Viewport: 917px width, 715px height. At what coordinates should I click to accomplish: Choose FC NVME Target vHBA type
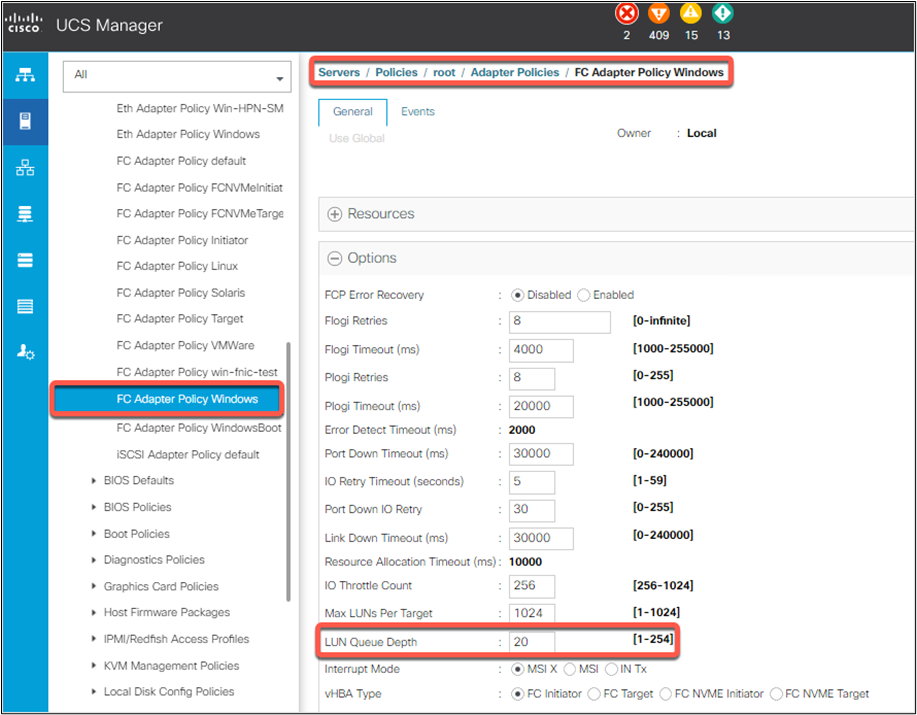pyautogui.click(x=776, y=694)
